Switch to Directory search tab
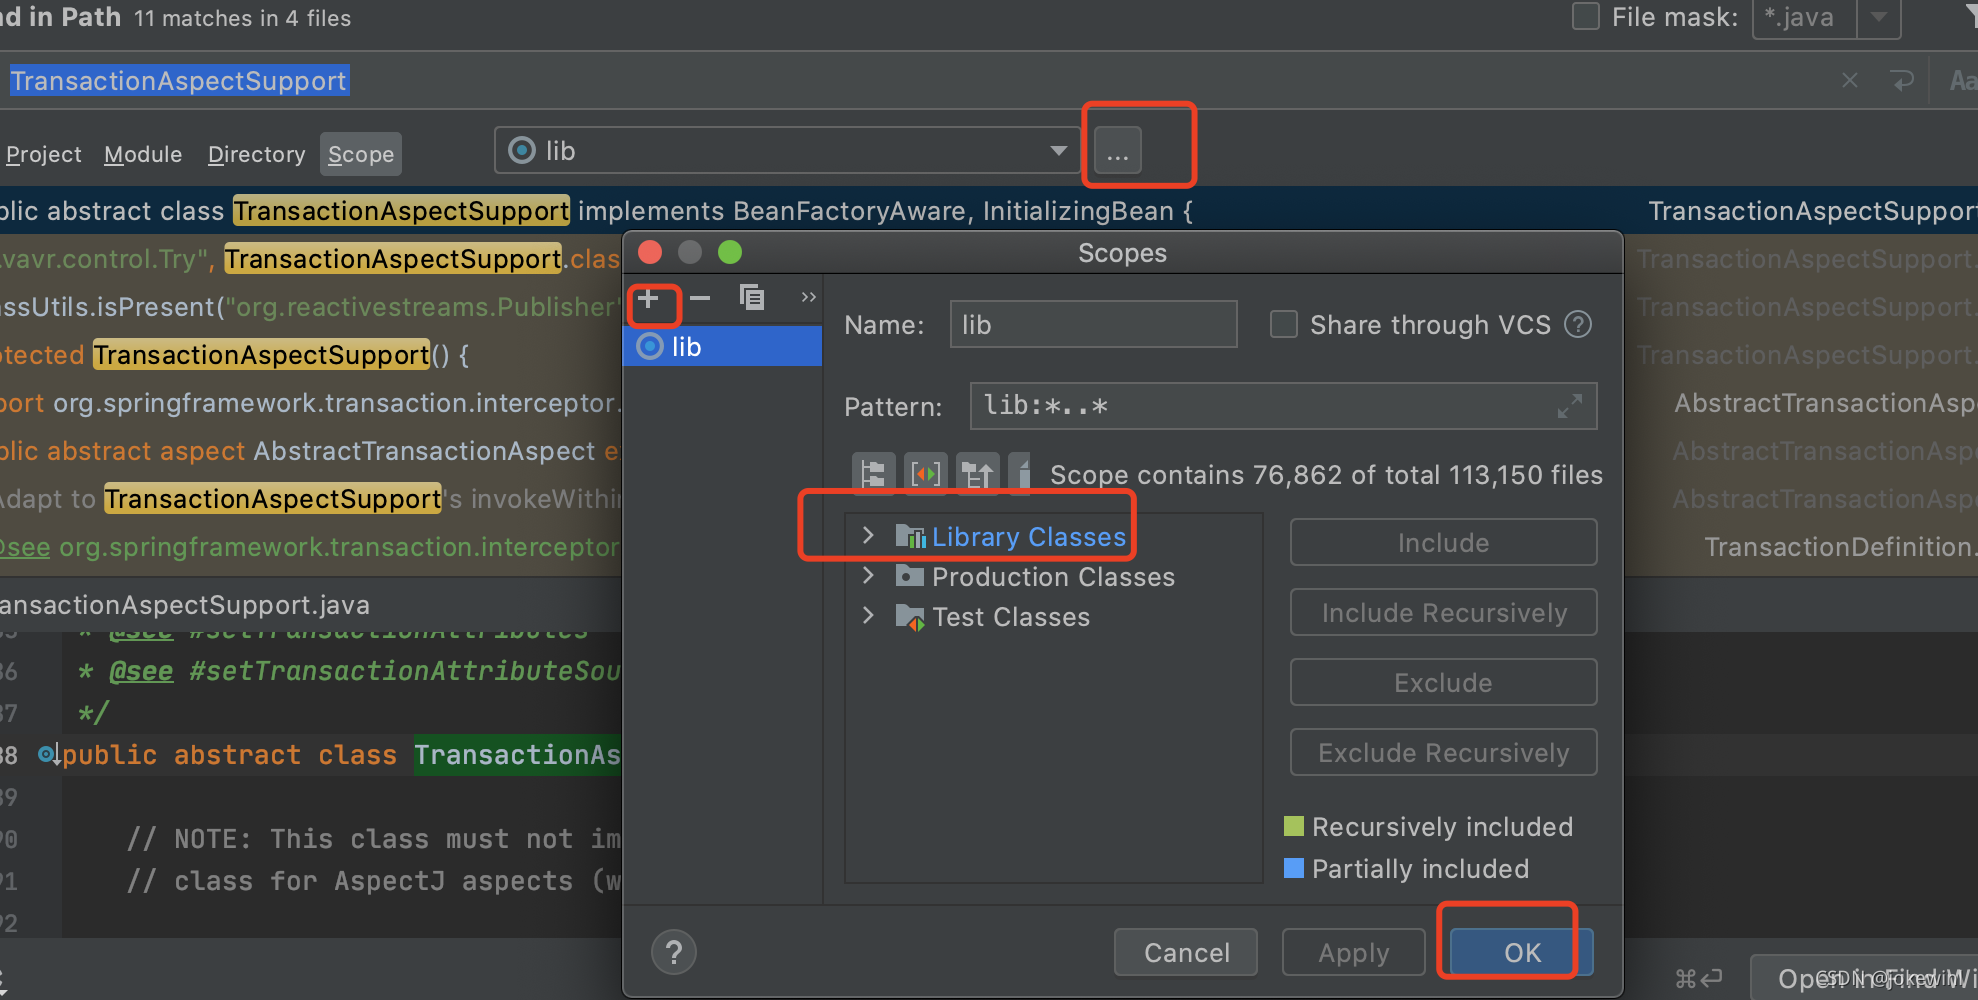The width and height of the screenshot is (1978, 1000). click(256, 154)
